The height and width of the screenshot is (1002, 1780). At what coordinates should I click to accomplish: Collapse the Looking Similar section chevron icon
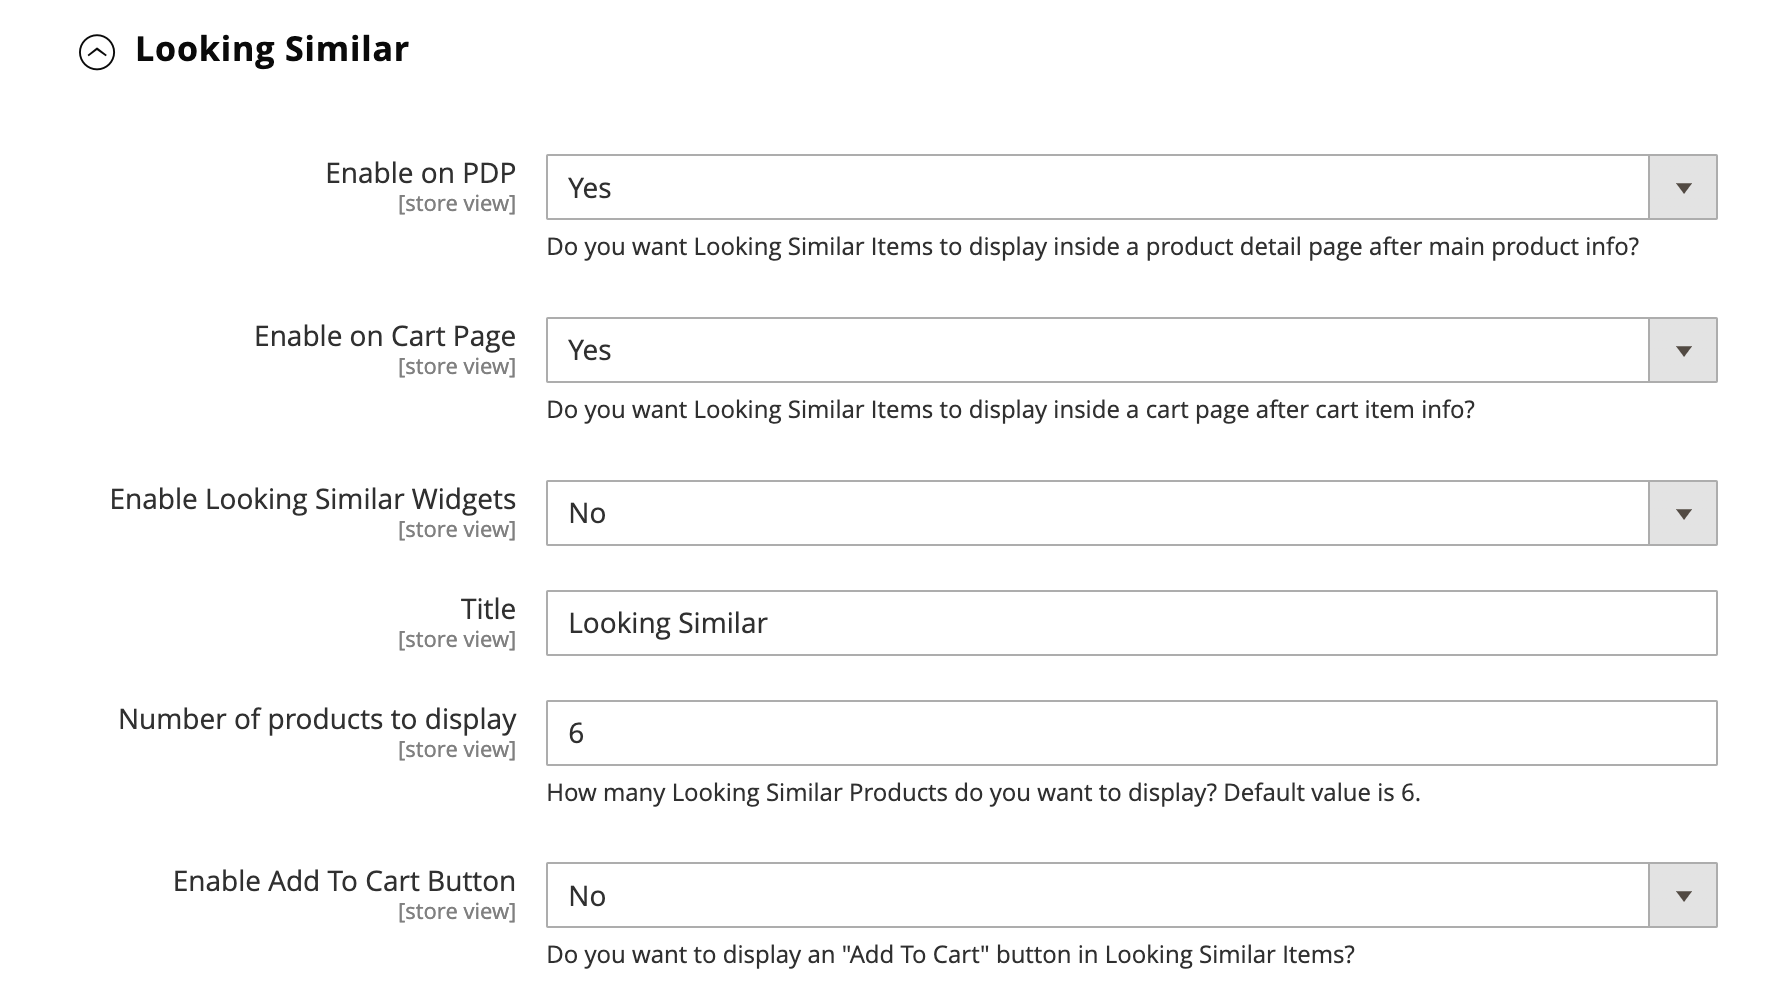[x=97, y=47]
